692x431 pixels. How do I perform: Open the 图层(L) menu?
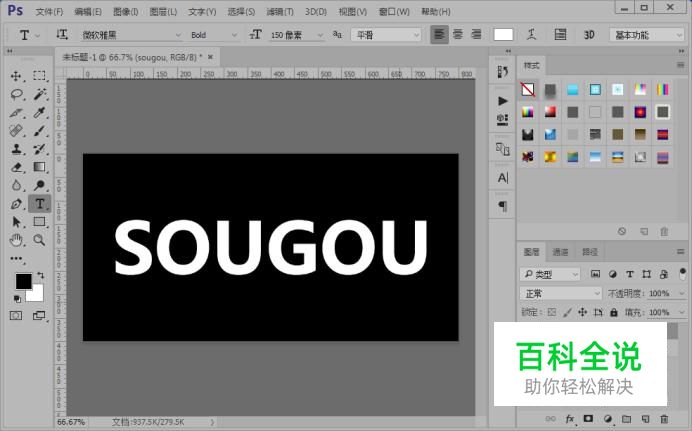[x=163, y=11]
